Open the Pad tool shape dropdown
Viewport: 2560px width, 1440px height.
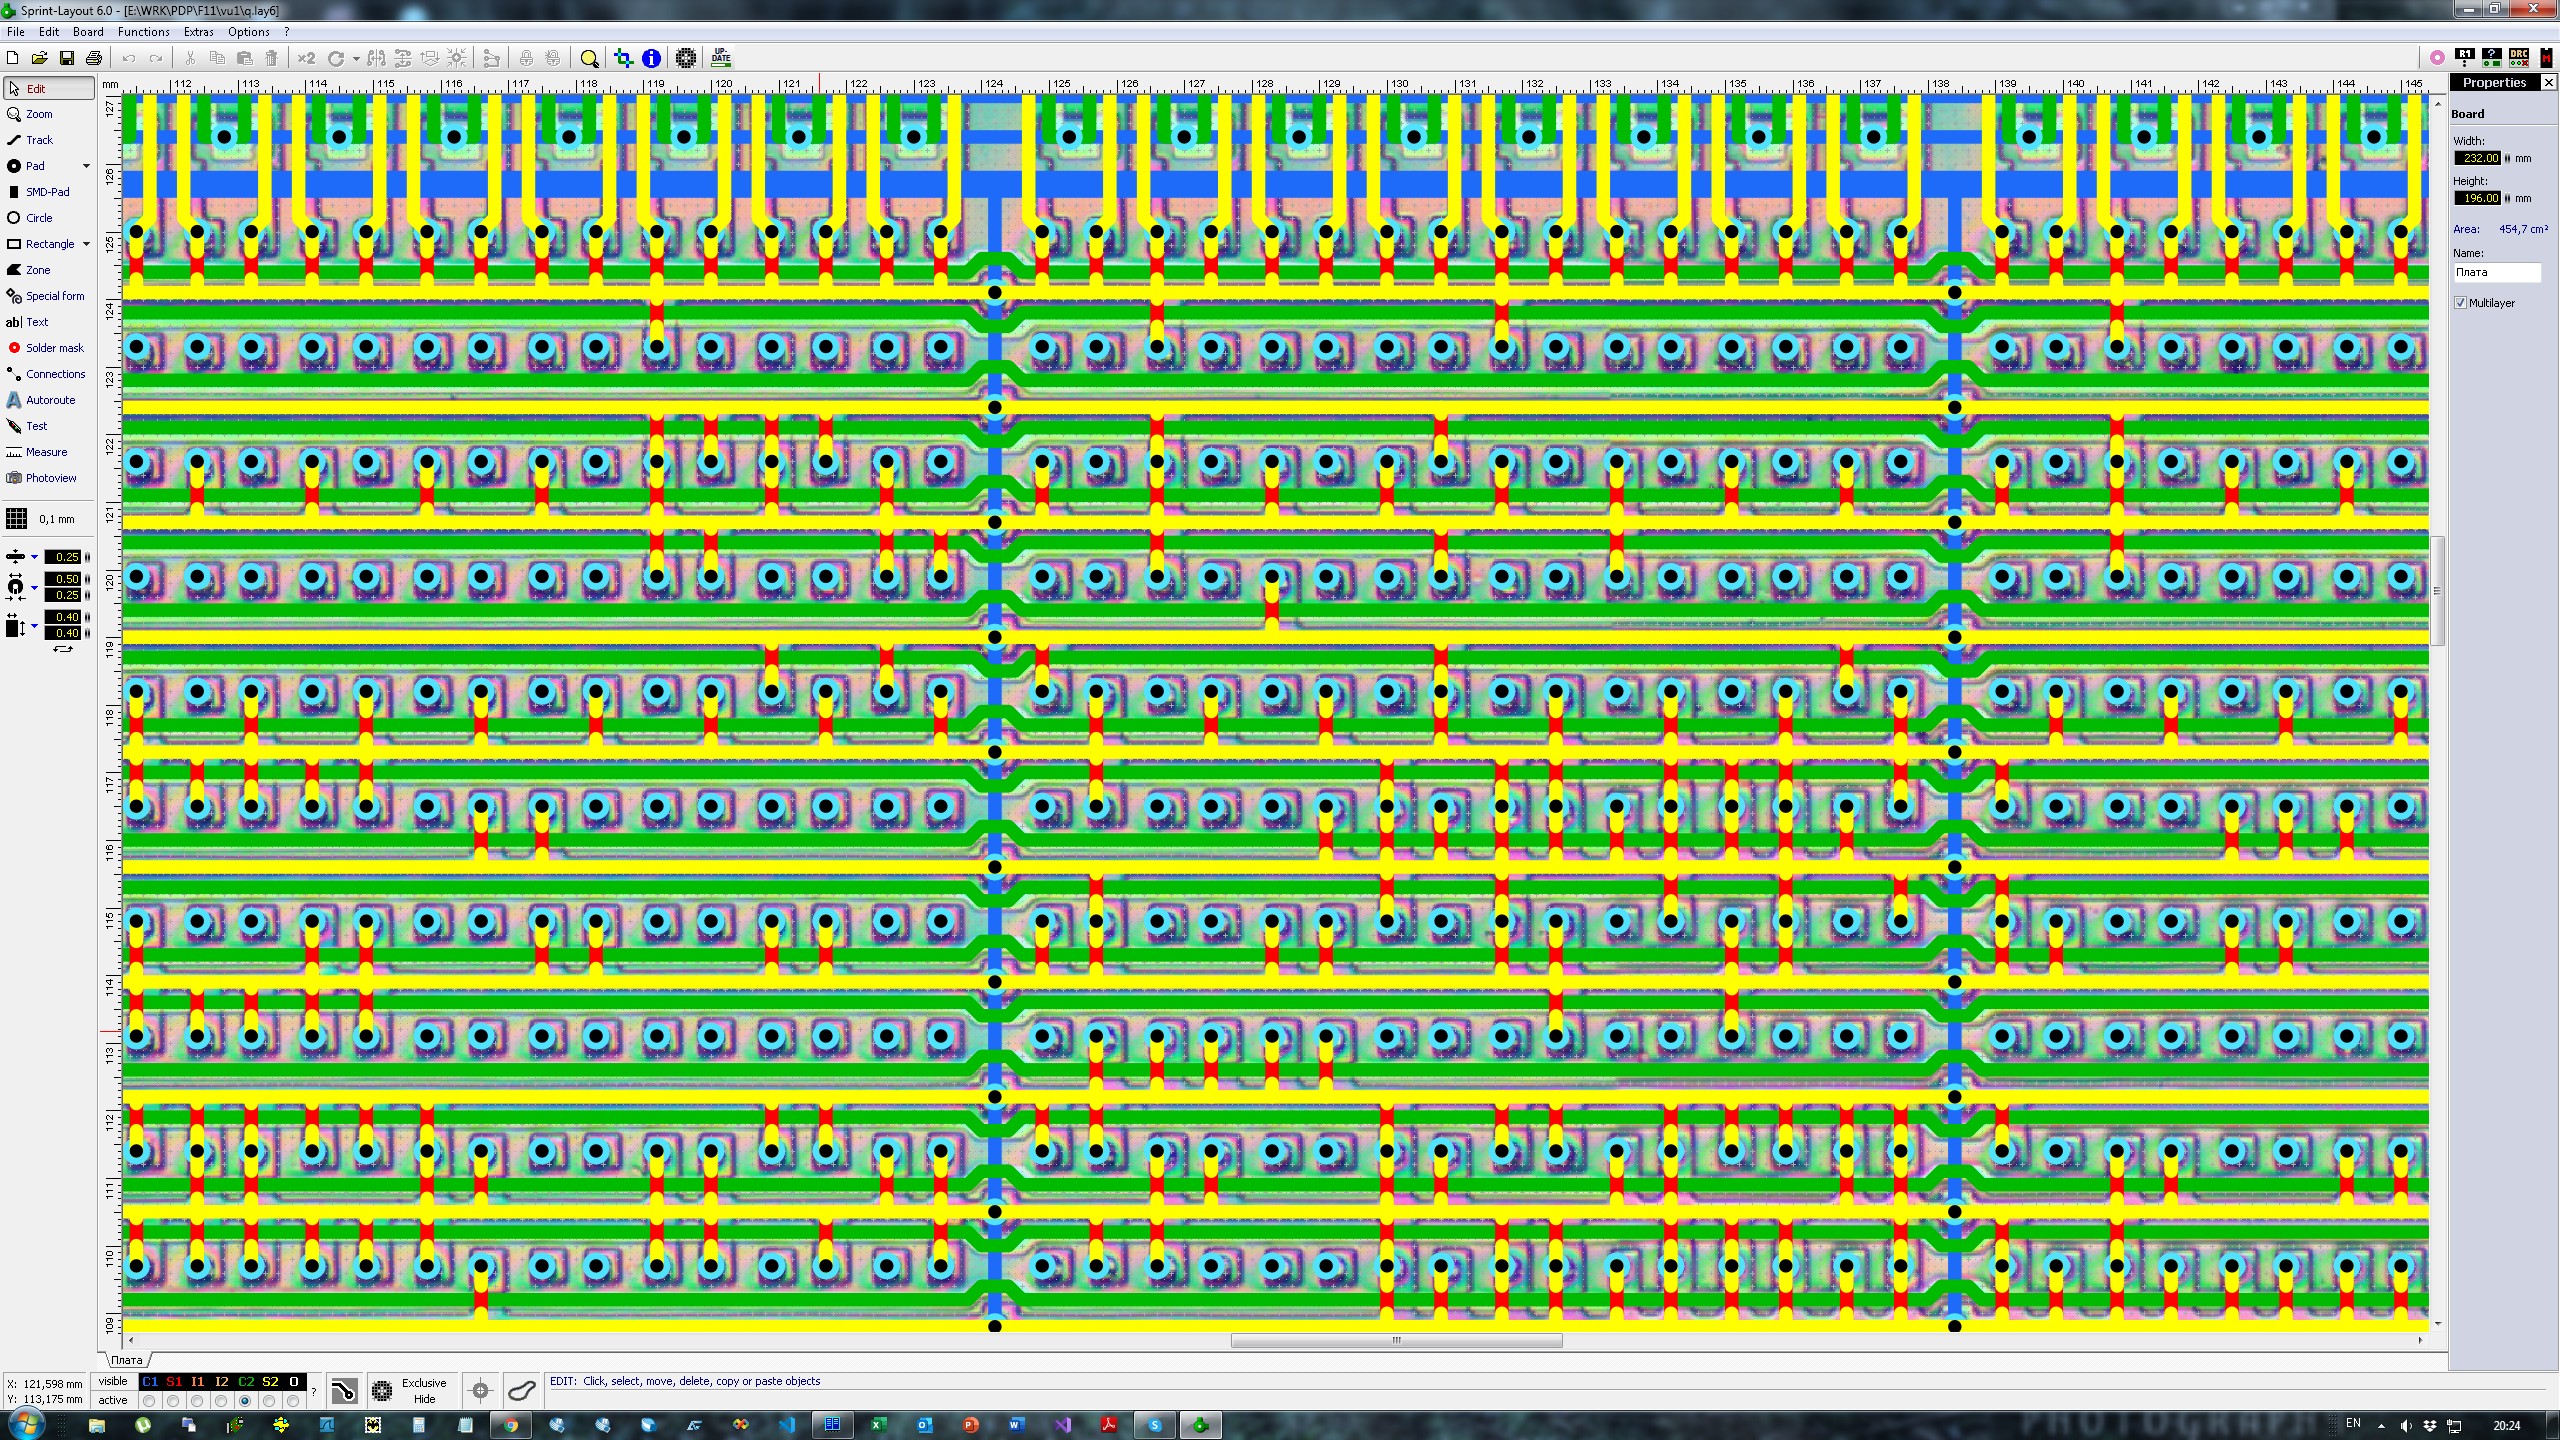(x=86, y=166)
